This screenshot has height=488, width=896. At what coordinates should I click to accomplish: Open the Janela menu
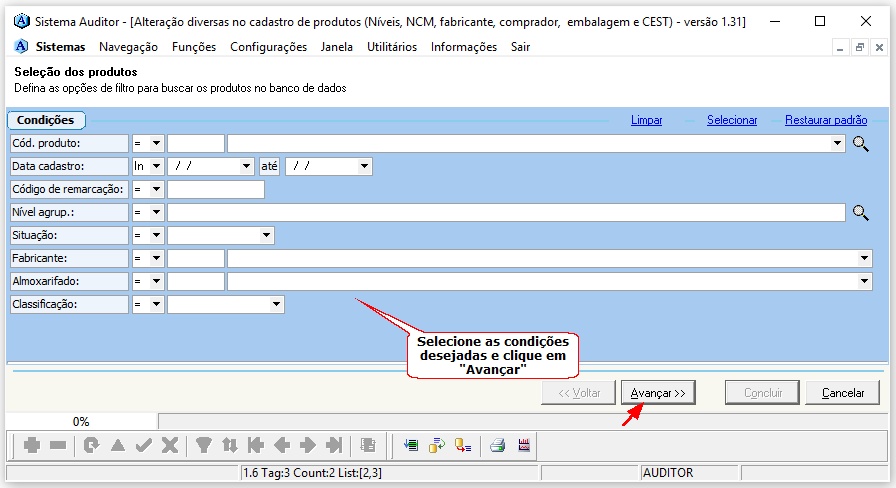[337, 47]
